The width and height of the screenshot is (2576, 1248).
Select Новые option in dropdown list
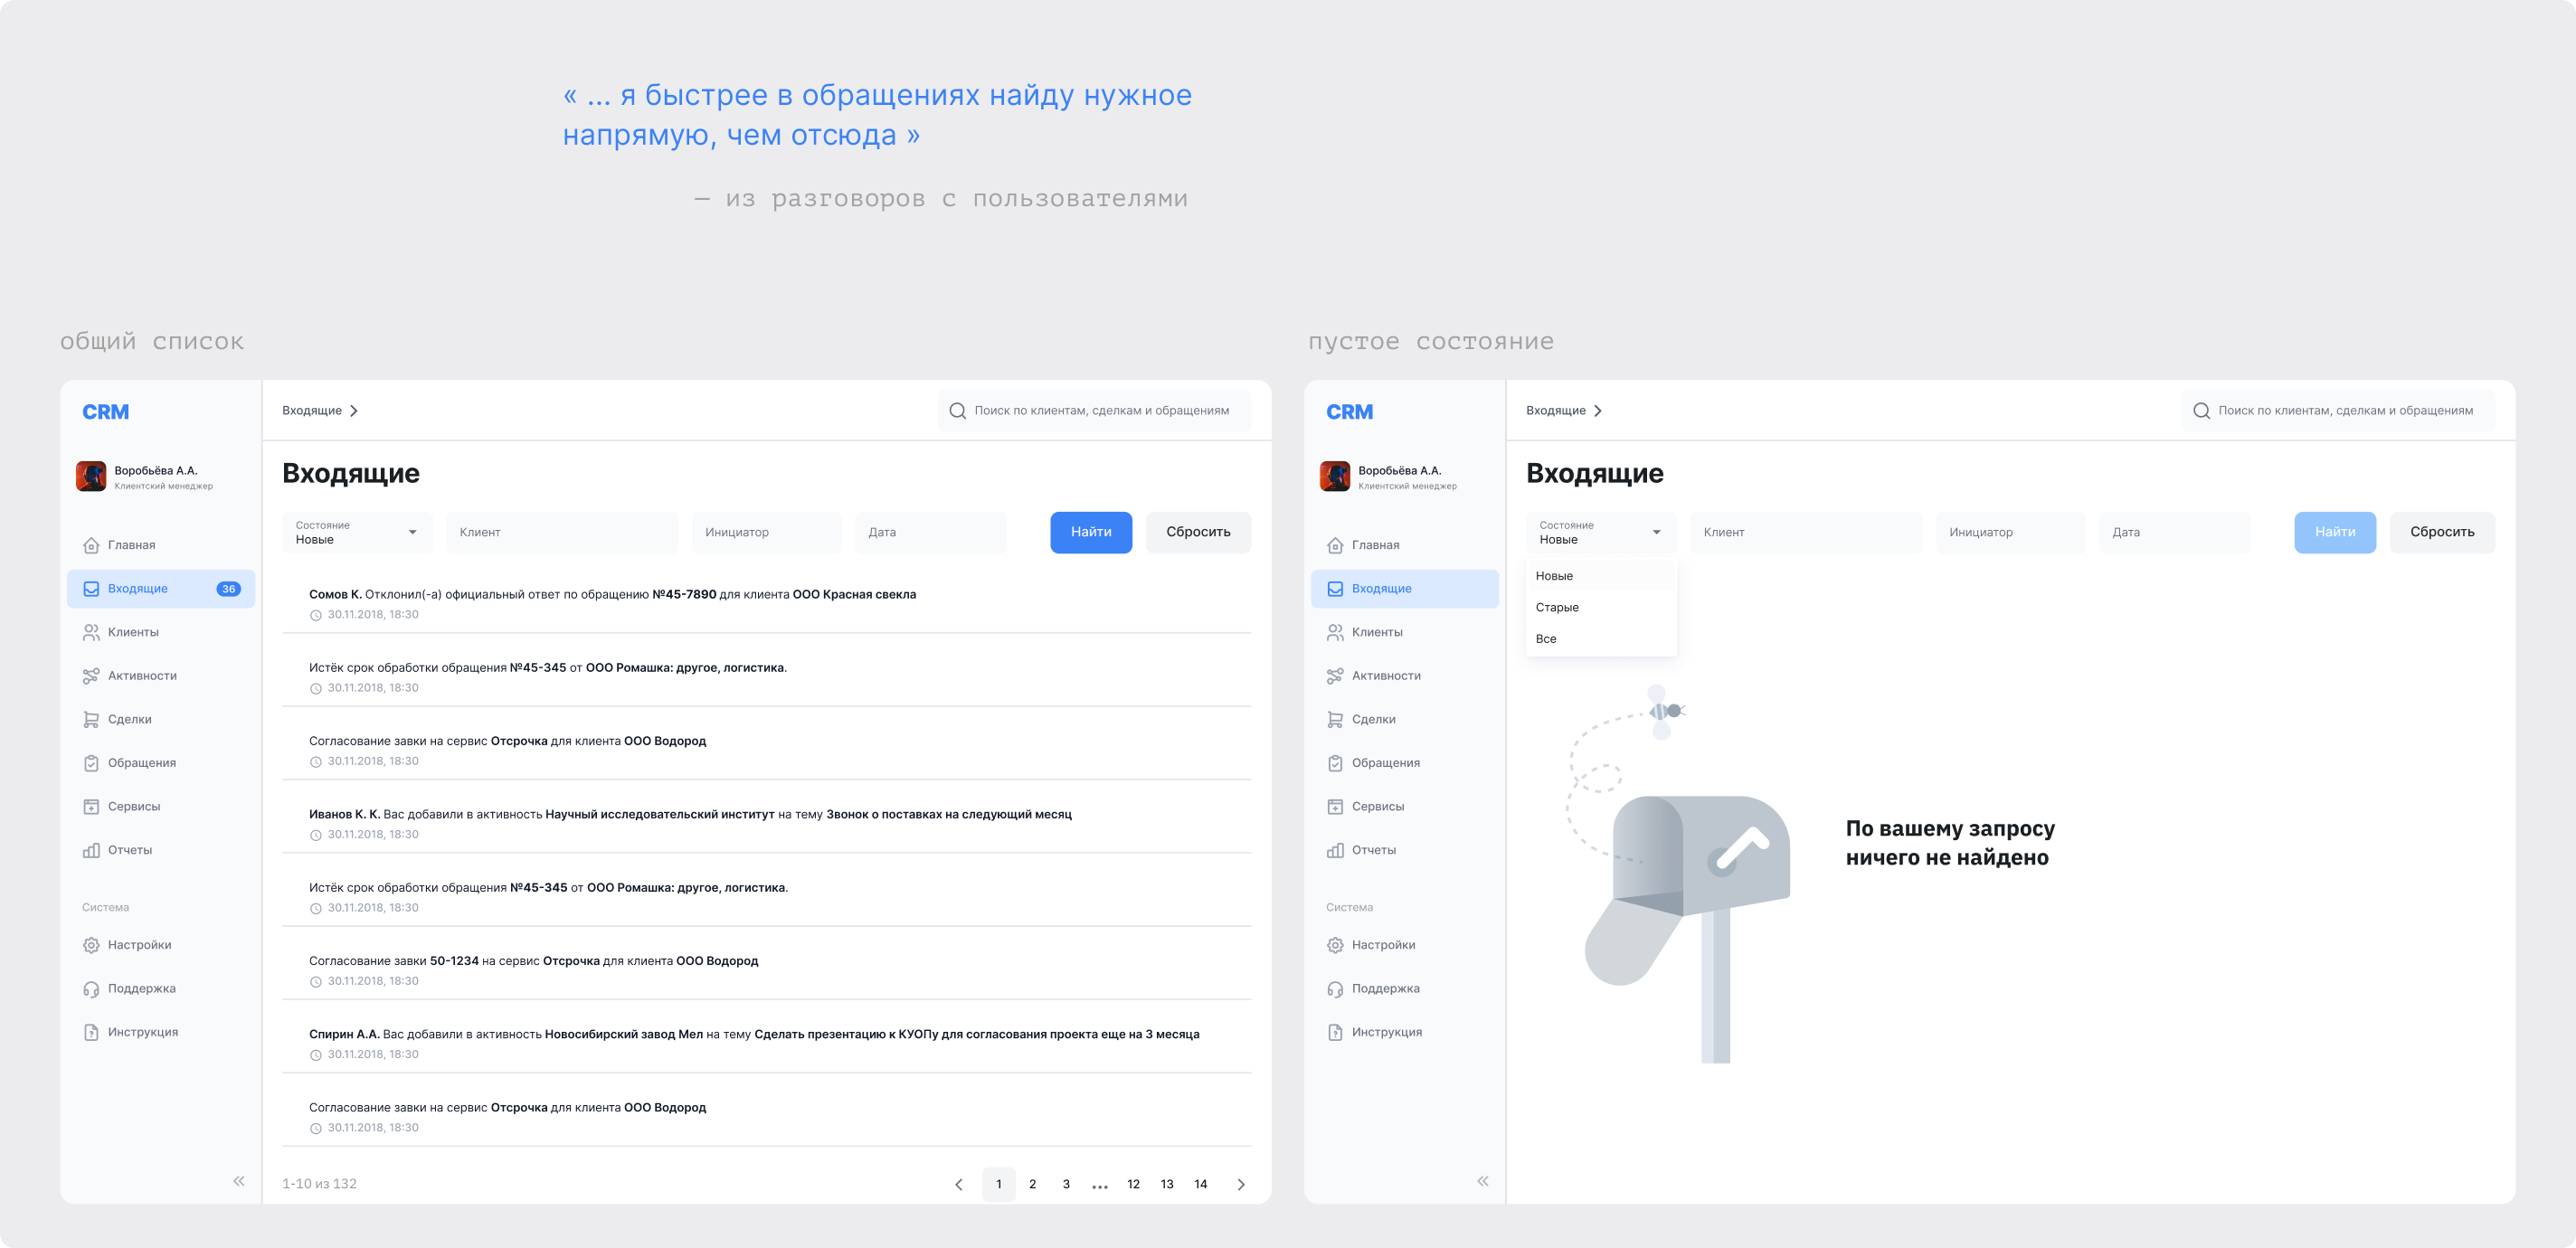[1601, 576]
